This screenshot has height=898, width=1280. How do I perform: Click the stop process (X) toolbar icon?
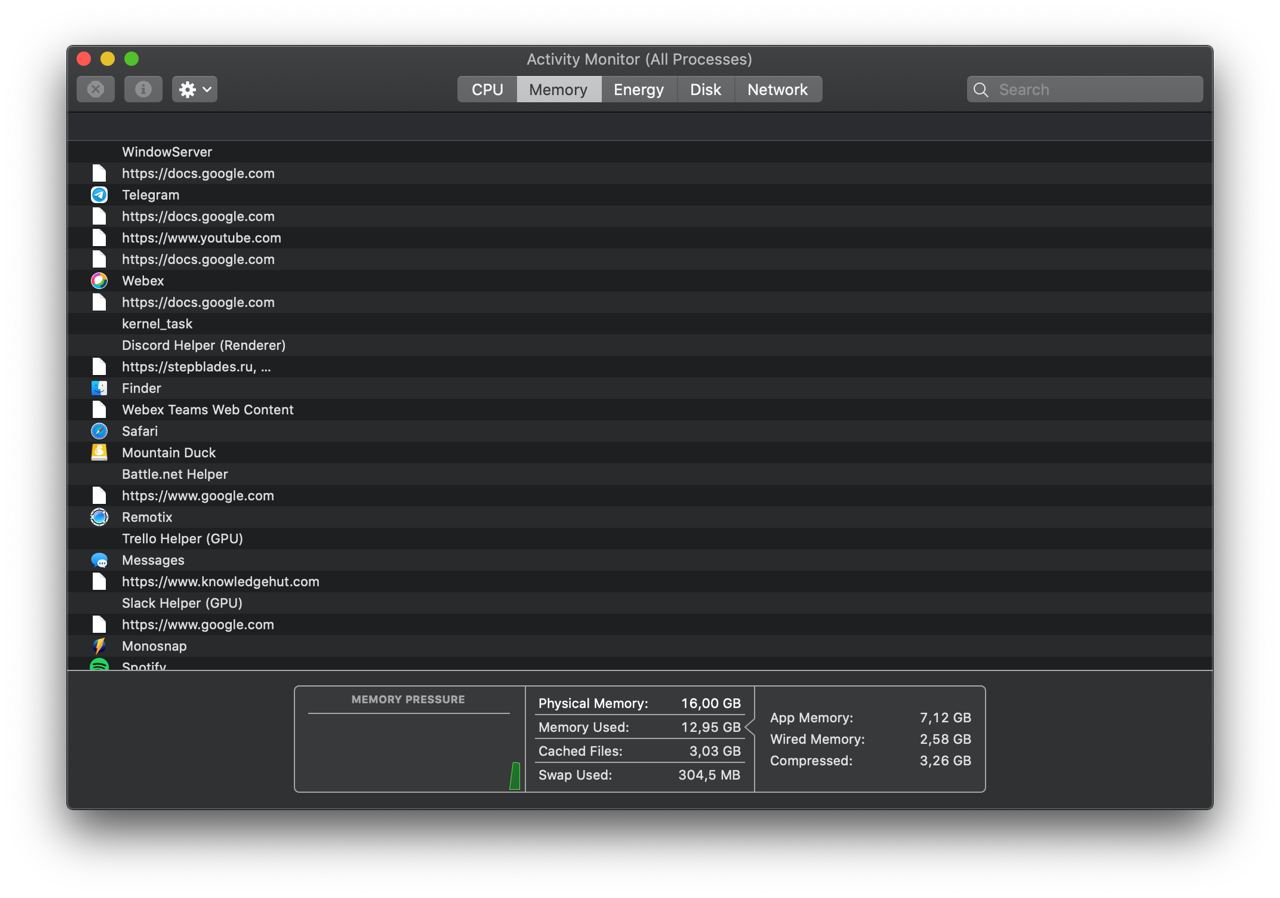coord(96,89)
